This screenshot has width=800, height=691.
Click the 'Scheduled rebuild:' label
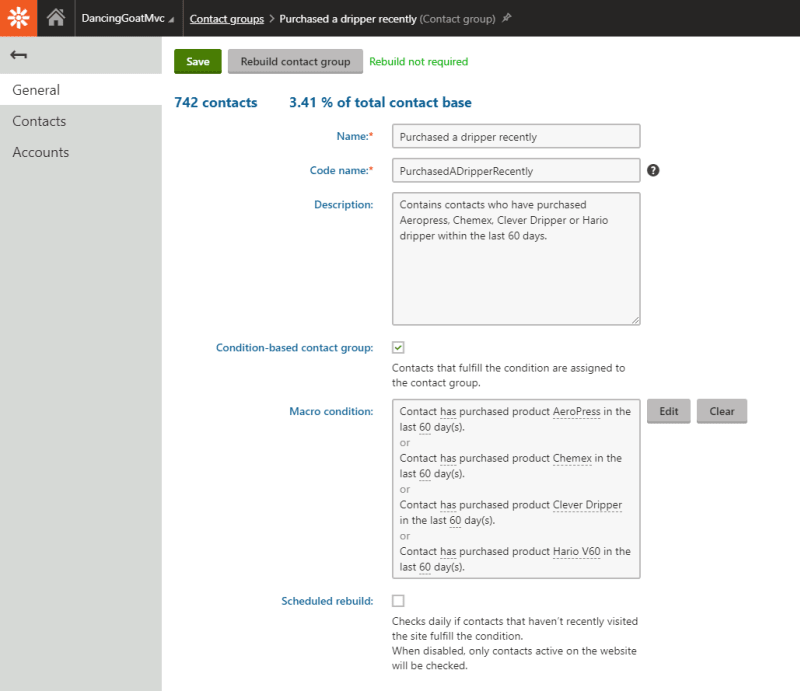click(x=327, y=601)
